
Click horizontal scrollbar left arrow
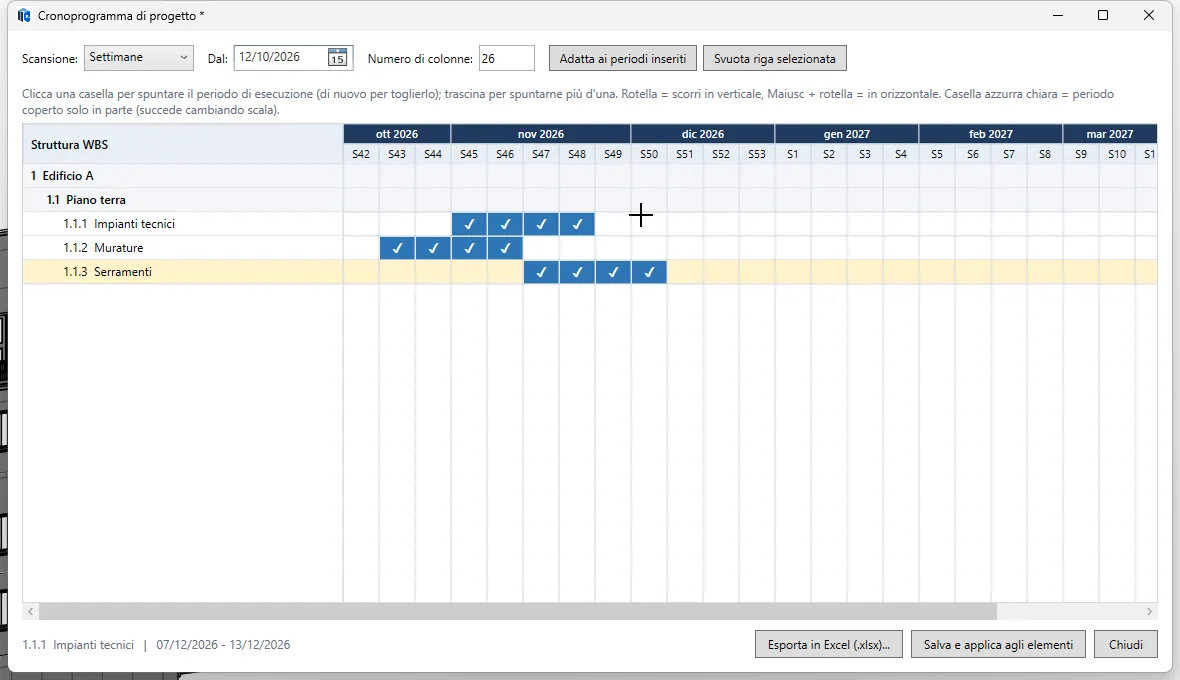pos(30,612)
